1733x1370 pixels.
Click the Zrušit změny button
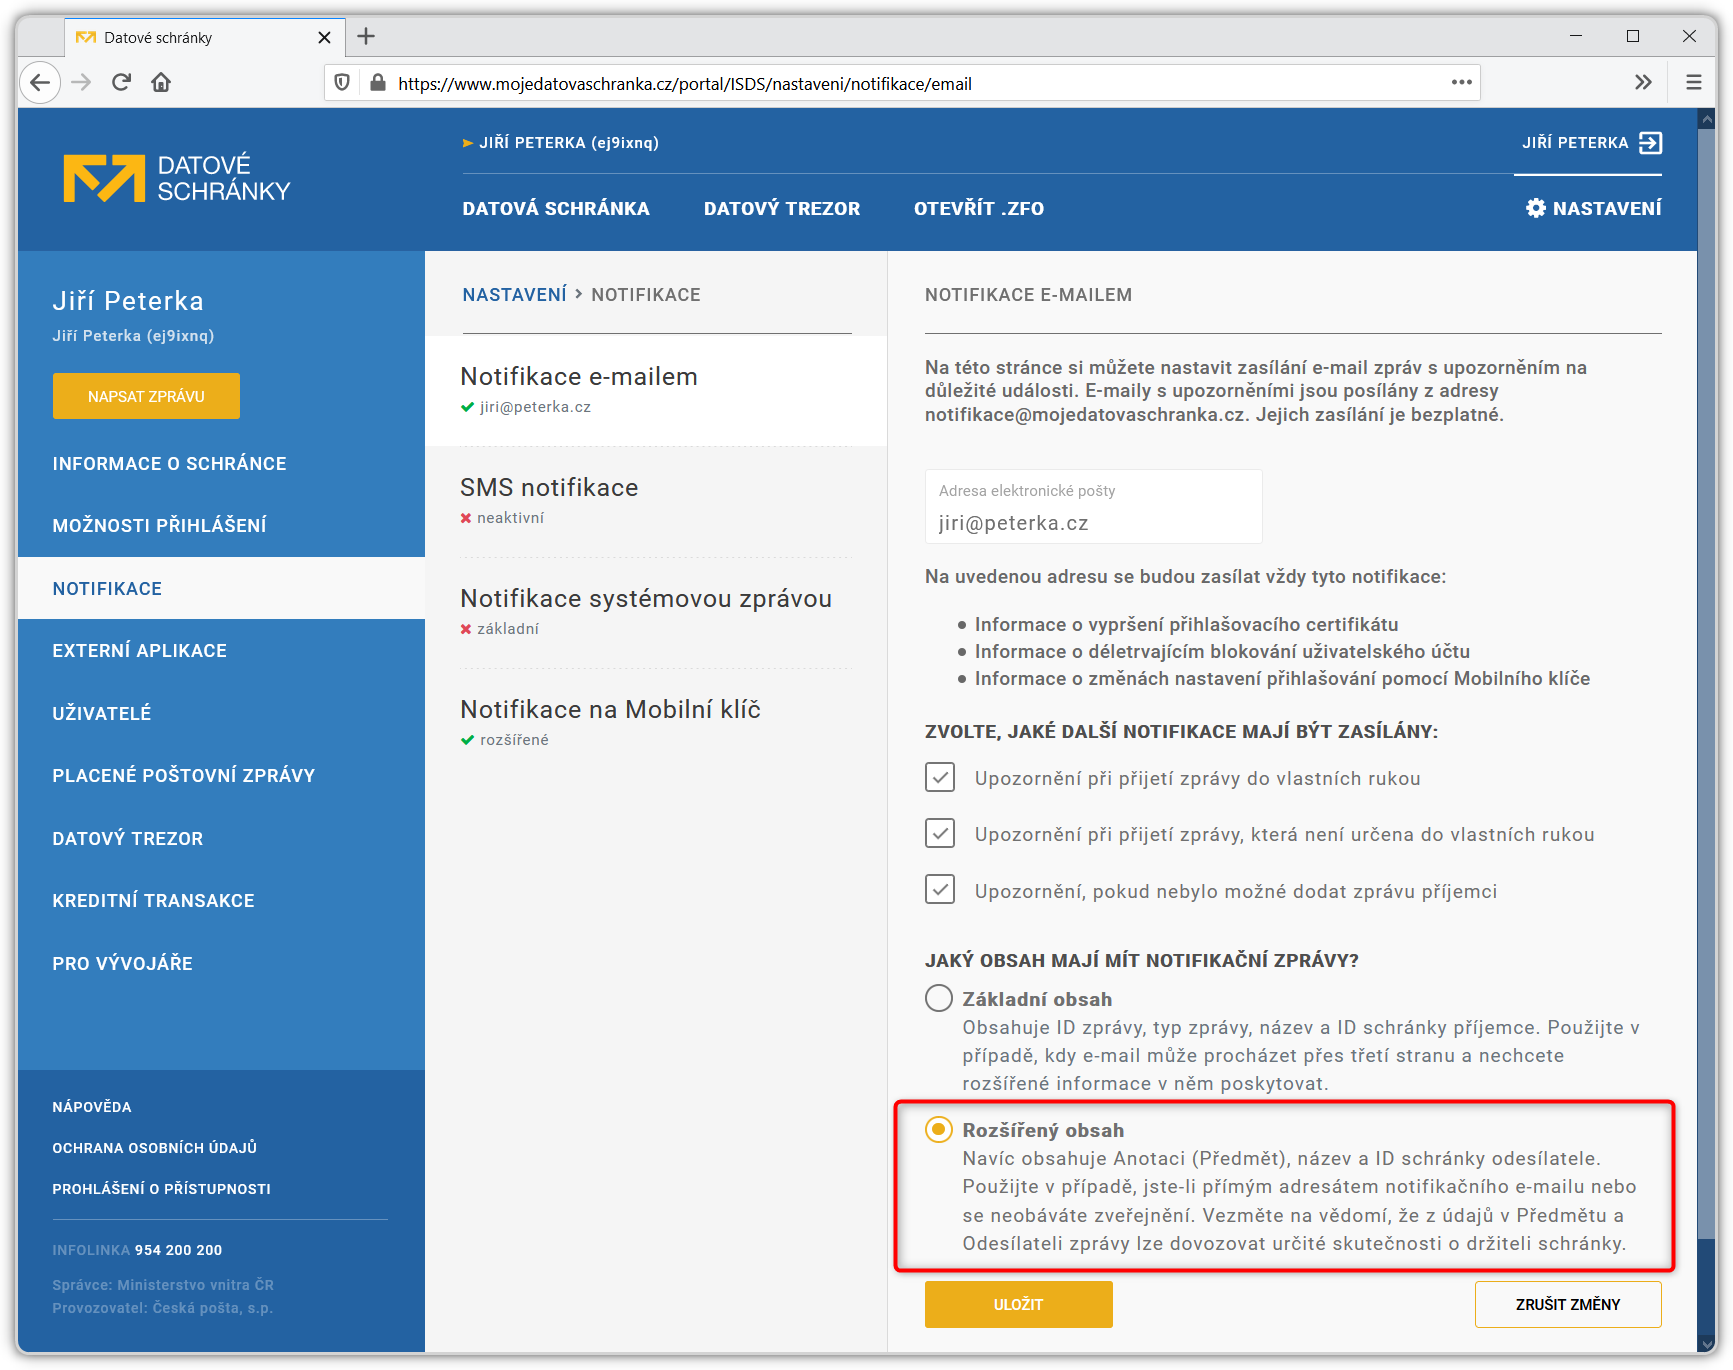click(1568, 1304)
